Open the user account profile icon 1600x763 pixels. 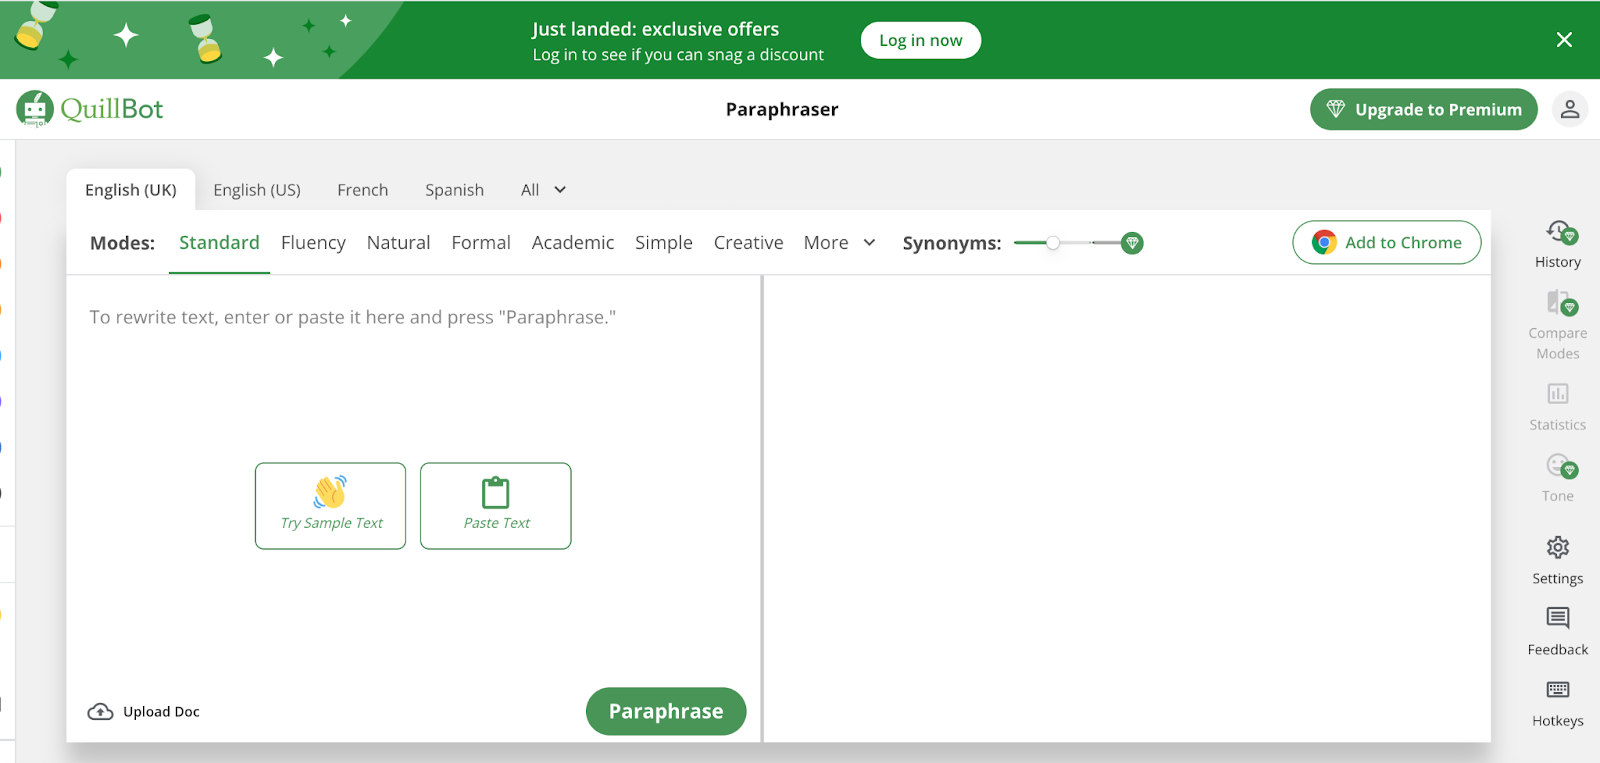(x=1569, y=109)
